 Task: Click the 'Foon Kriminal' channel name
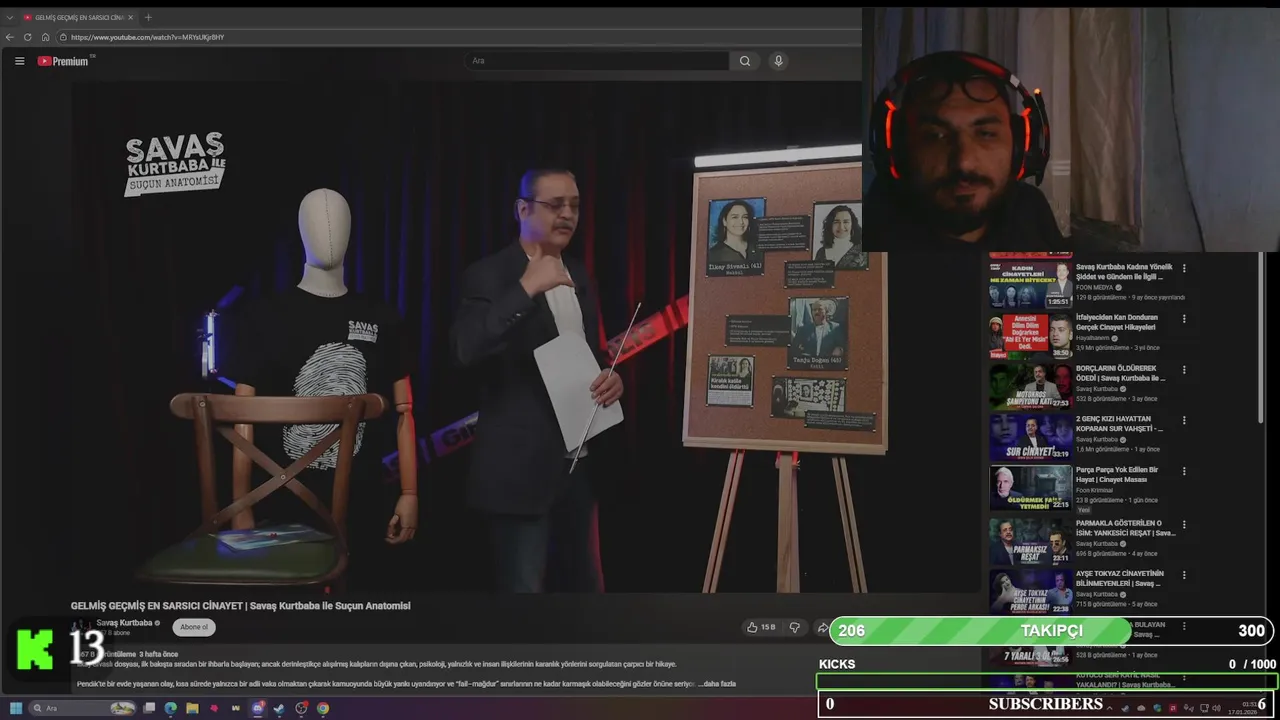(x=1097, y=490)
